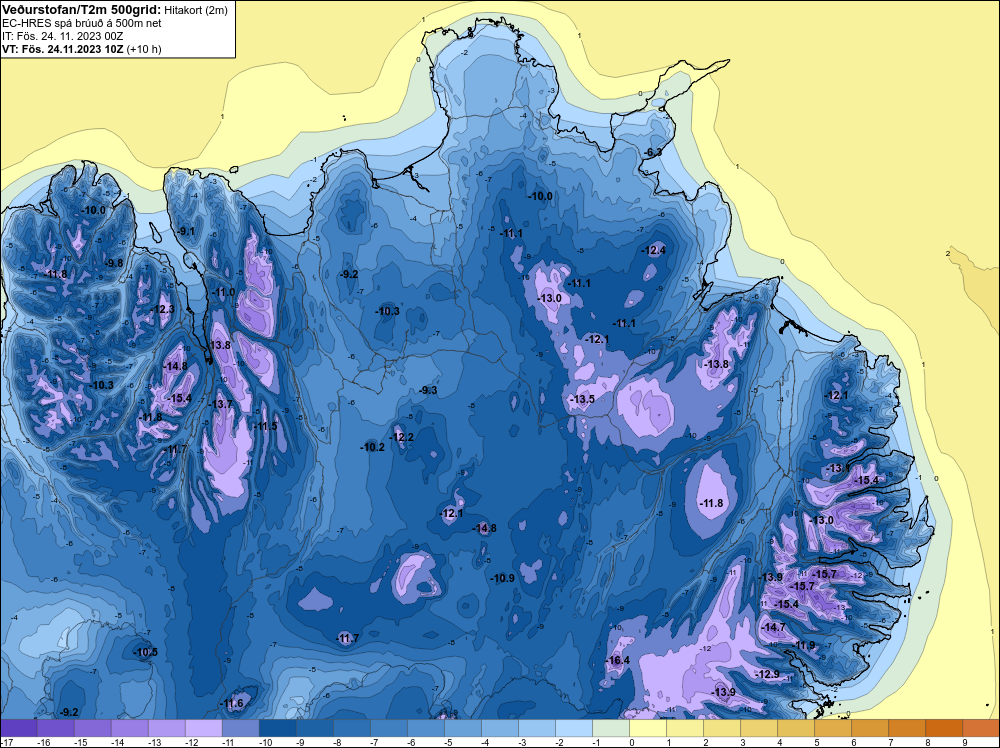The width and height of the screenshot is (1000, 748).
Task: Click the -10.5 temperature reading
Action: pos(146,652)
